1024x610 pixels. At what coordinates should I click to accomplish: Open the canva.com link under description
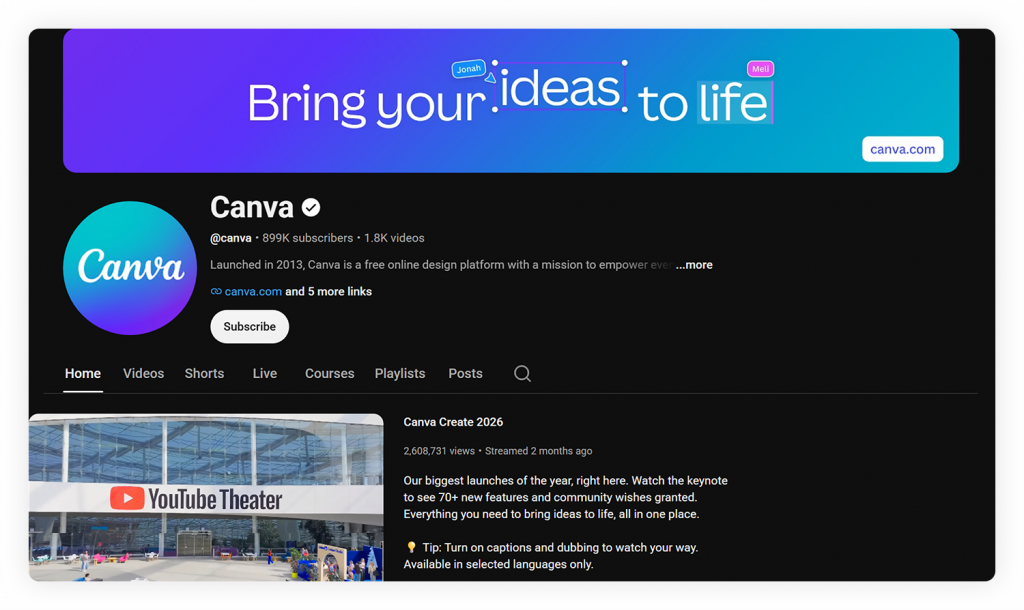(253, 291)
